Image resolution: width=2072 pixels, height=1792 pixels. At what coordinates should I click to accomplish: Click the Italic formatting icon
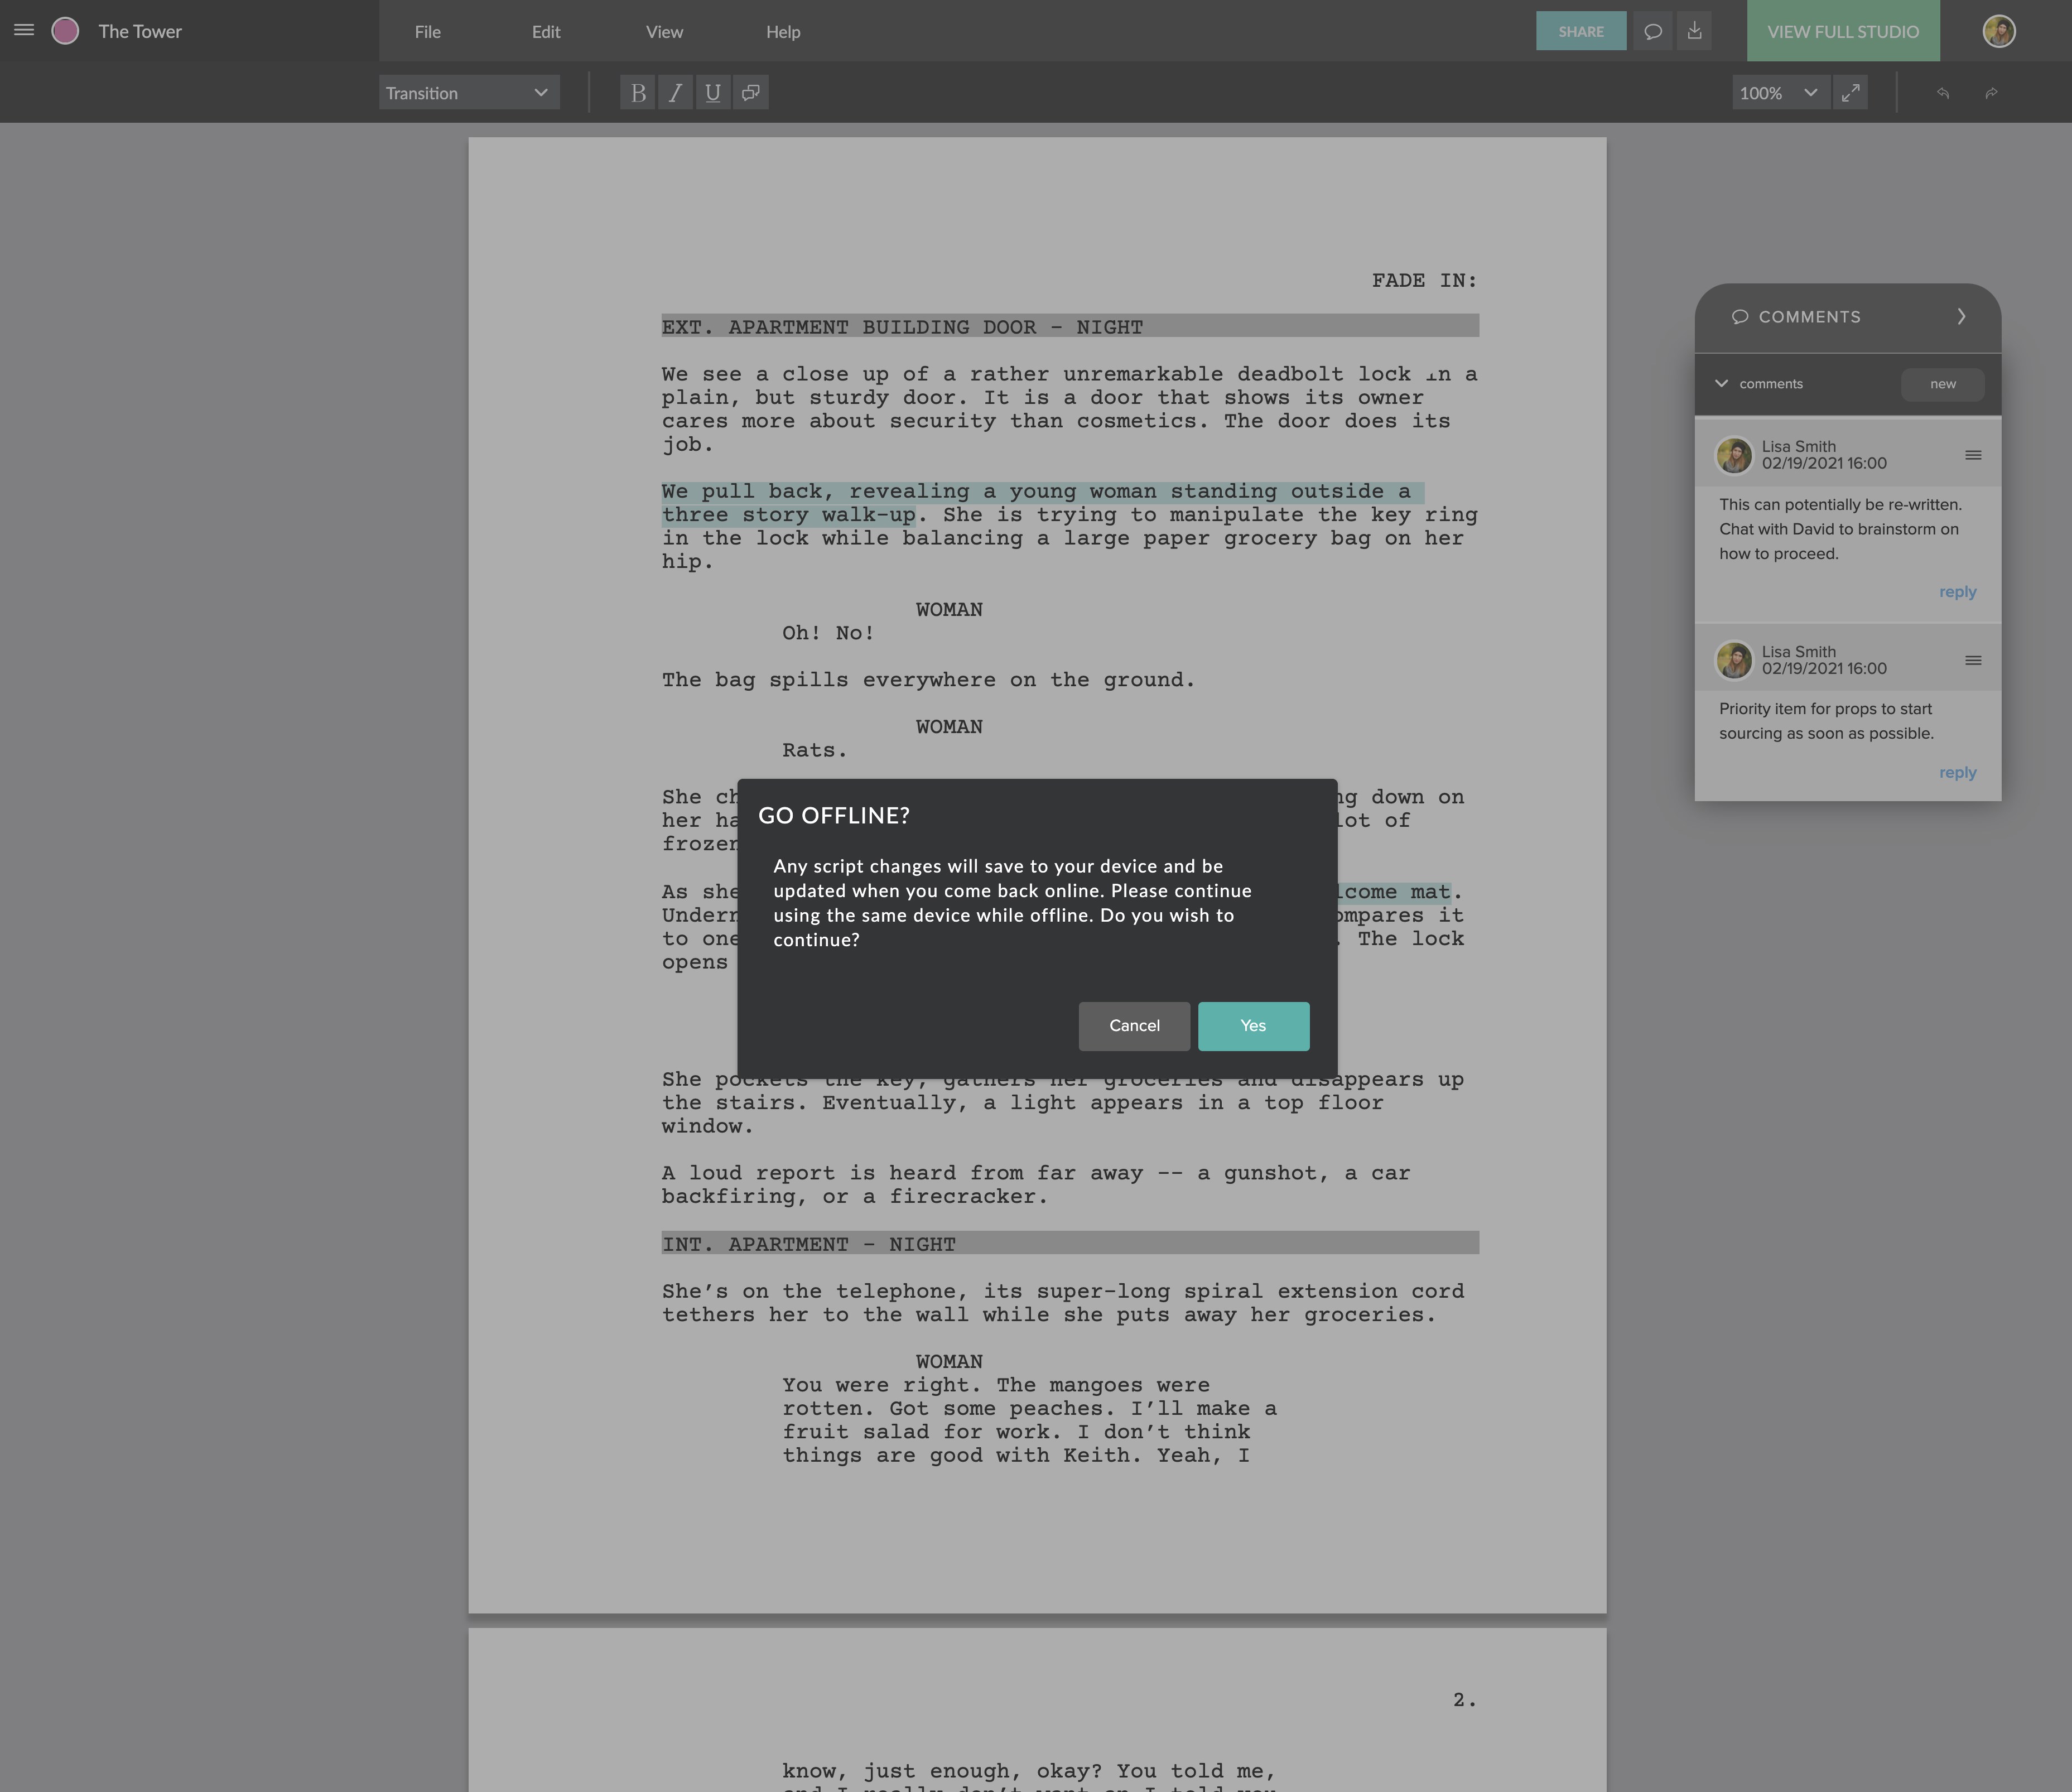coord(675,93)
